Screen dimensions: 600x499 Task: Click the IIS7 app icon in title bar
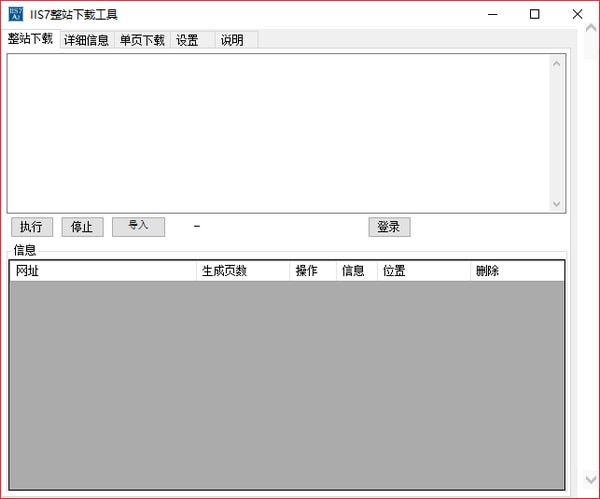[15, 14]
